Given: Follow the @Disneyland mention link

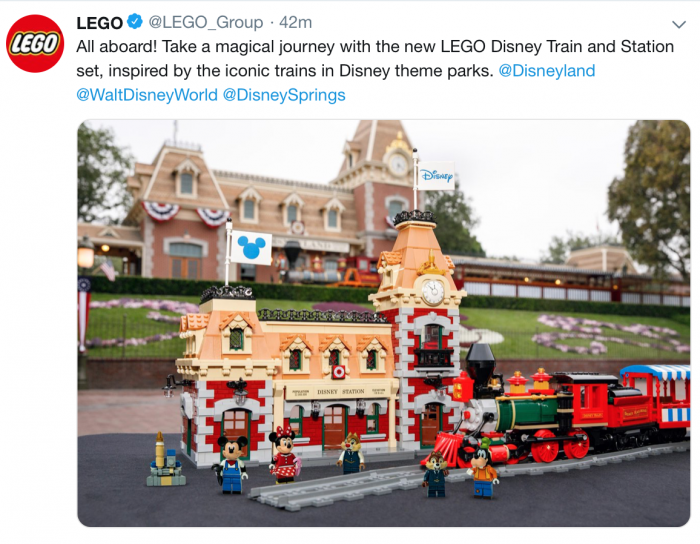Looking at the screenshot, I should [x=546, y=71].
